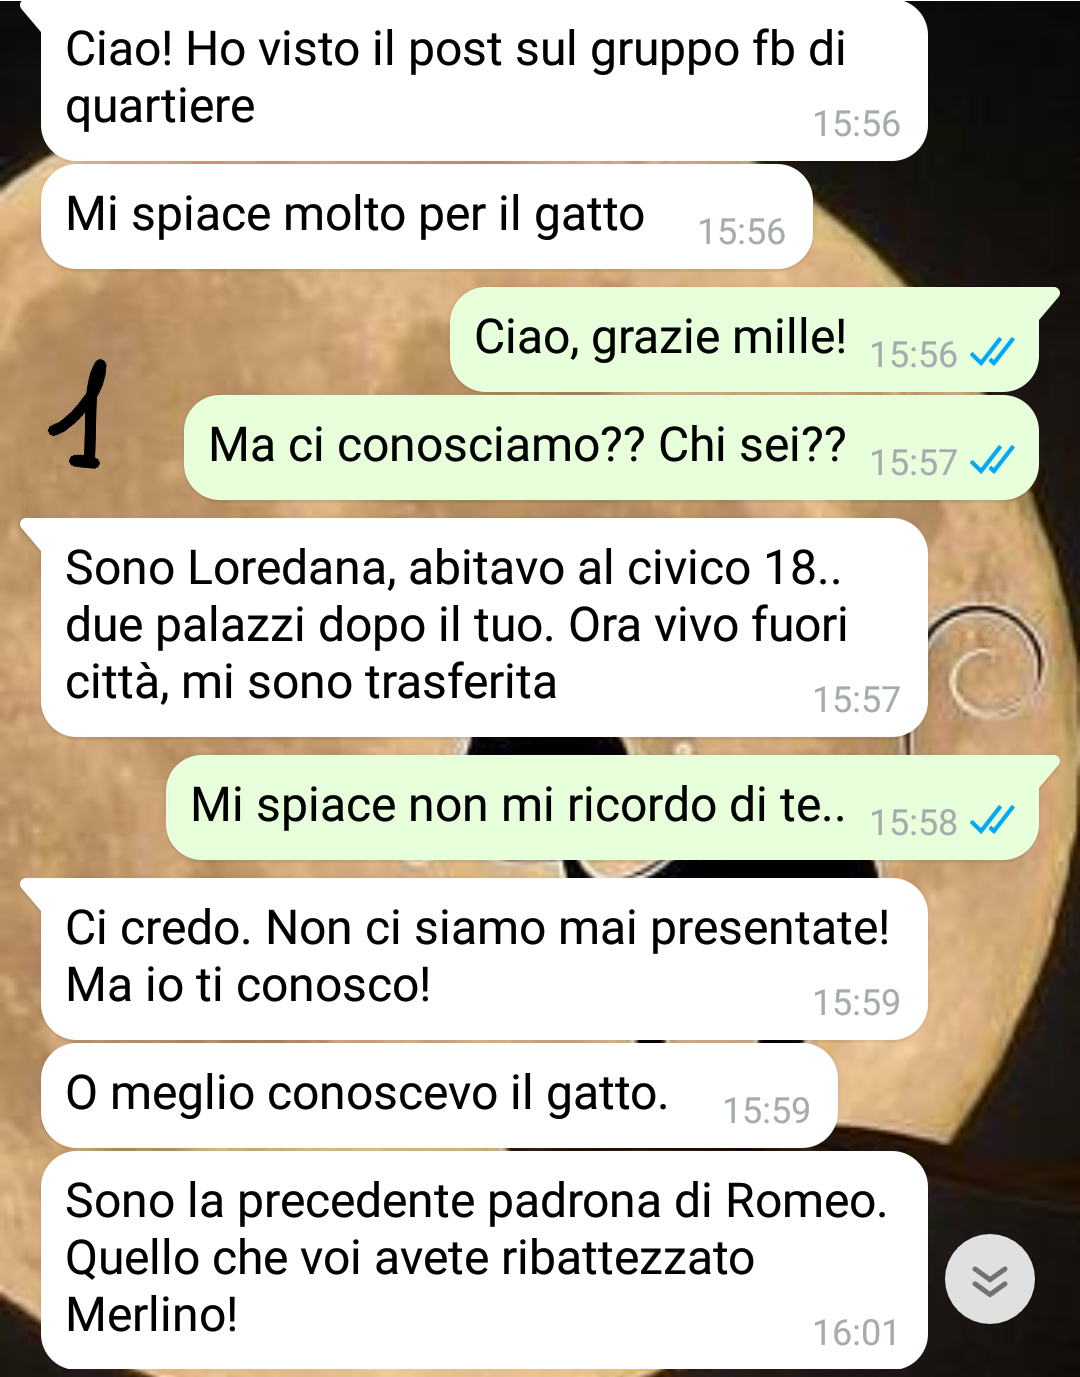Tap the 15:59 timestamp beside 'conoscevo il gatto'
The height and width of the screenshot is (1377, 1080).
pos(766,1110)
